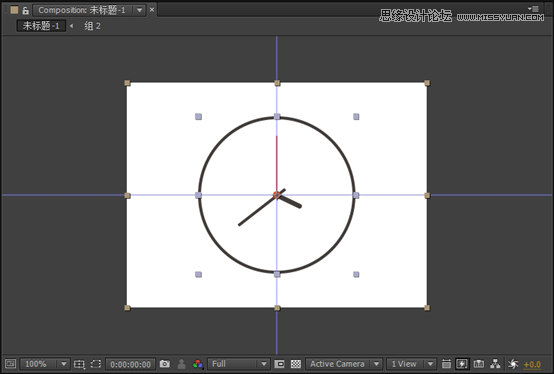The width and height of the screenshot is (554, 374).
Task: Click the +0.0 exposure value
Action: (532, 364)
